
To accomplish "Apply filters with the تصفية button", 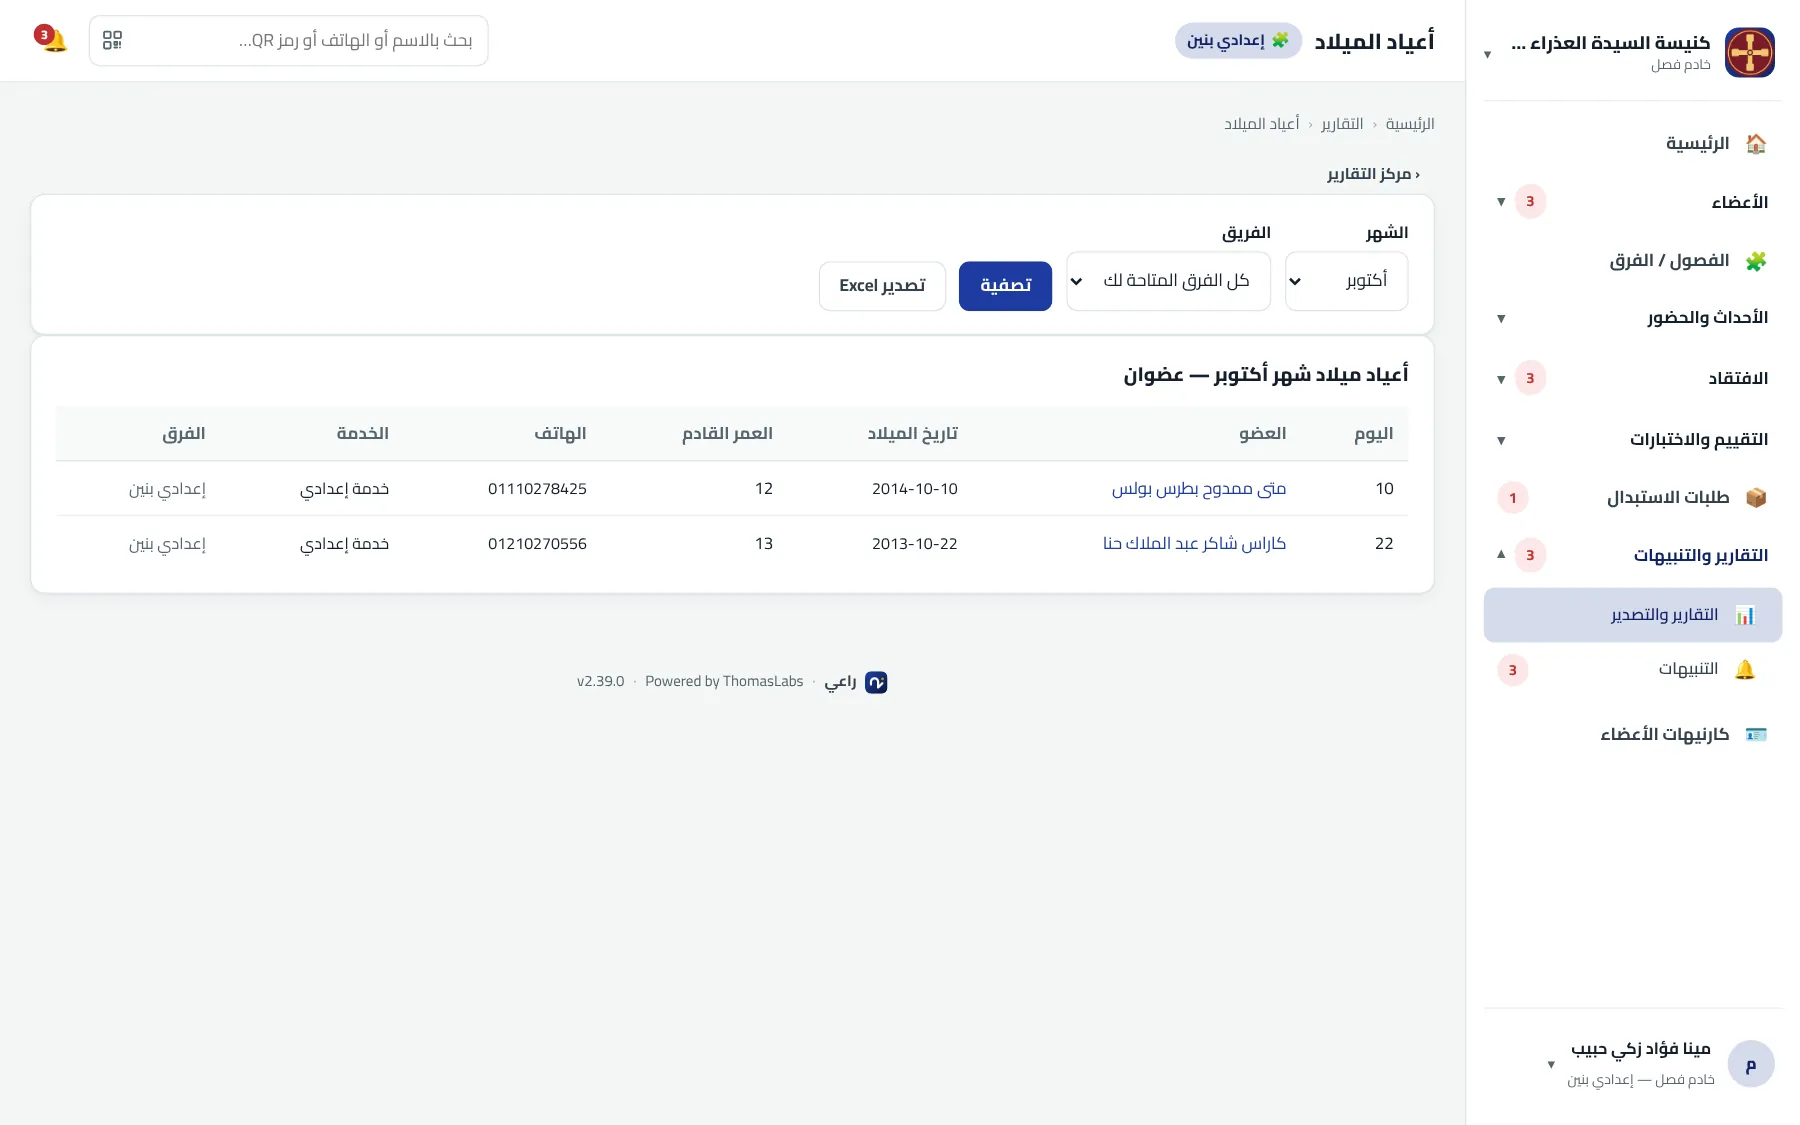I will pos(1005,286).
